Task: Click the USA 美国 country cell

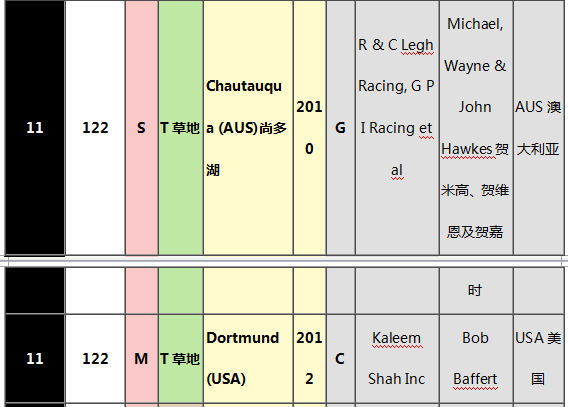Action: click(539, 358)
